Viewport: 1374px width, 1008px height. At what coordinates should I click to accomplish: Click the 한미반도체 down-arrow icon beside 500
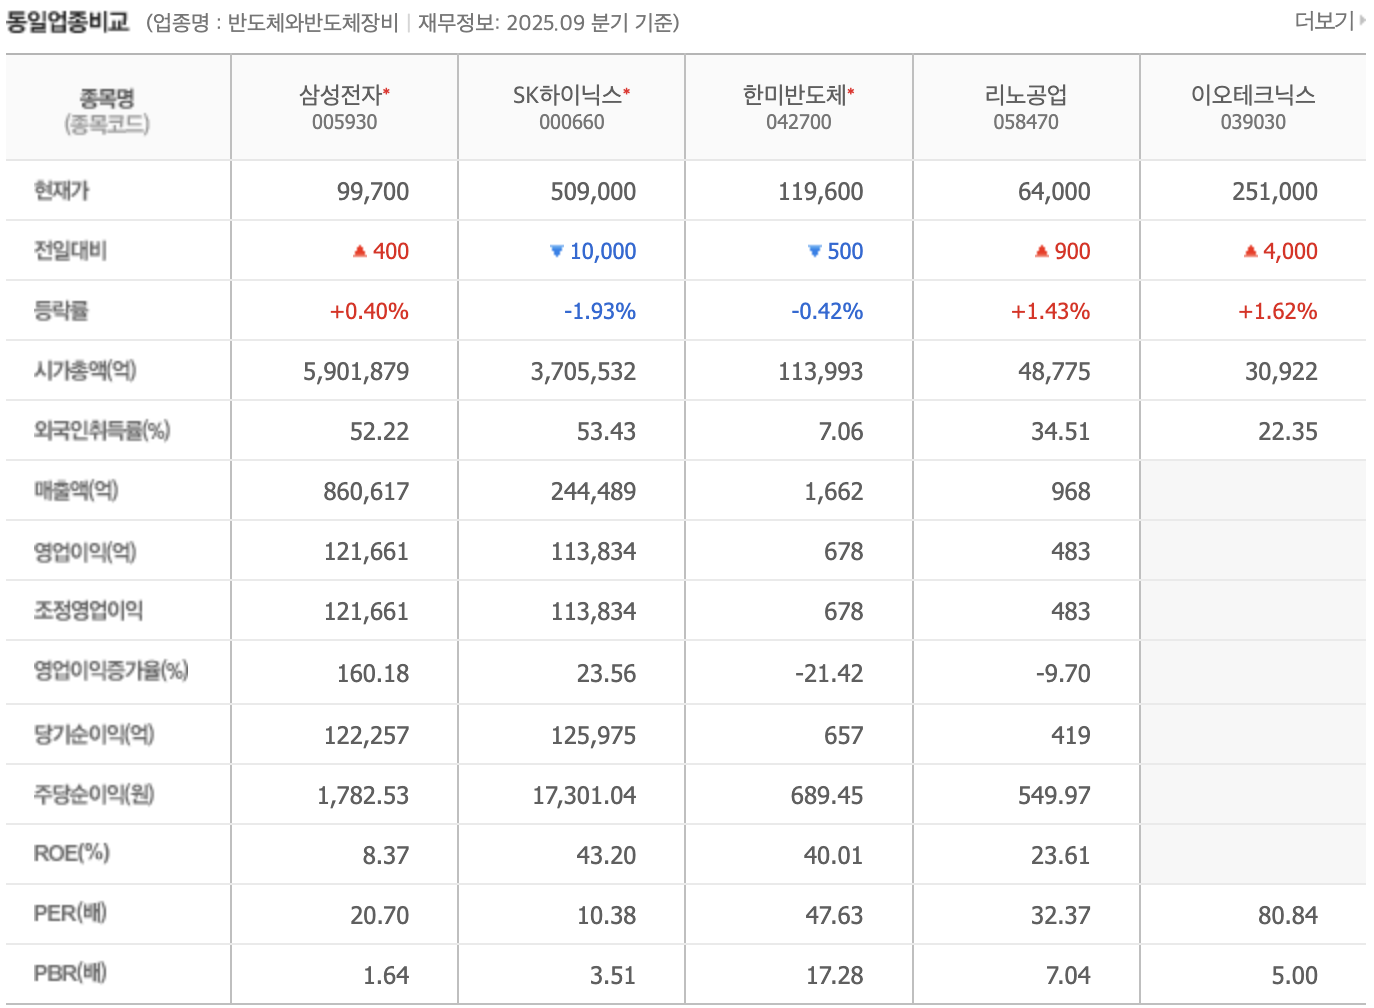pos(815,252)
